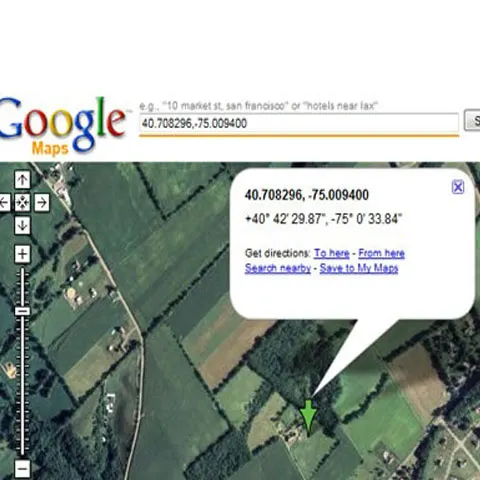Pan the map up with the arrow

(x=22, y=180)
